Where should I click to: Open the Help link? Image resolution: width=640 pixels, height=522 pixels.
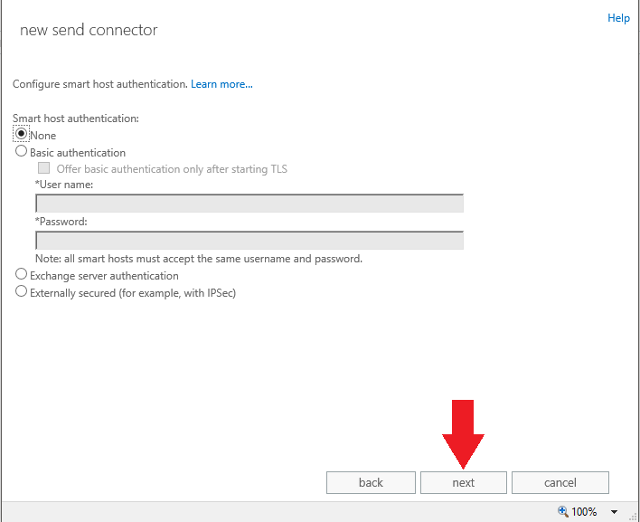pos(618,18)
